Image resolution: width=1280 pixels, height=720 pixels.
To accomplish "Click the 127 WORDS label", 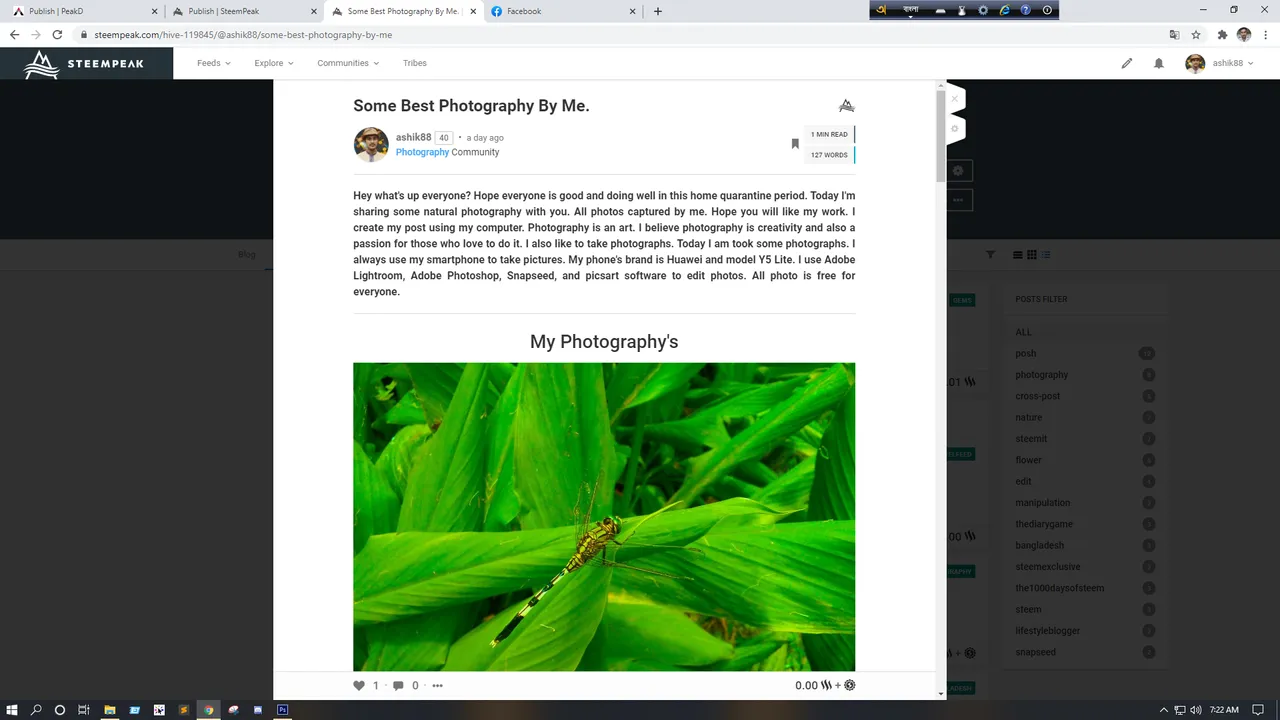I will click(829, 155).
